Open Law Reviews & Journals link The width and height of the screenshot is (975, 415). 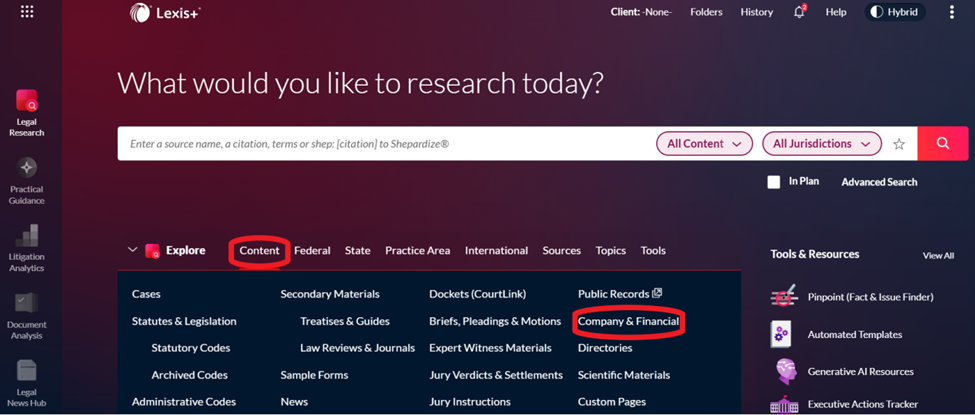(x=358, y=348)
